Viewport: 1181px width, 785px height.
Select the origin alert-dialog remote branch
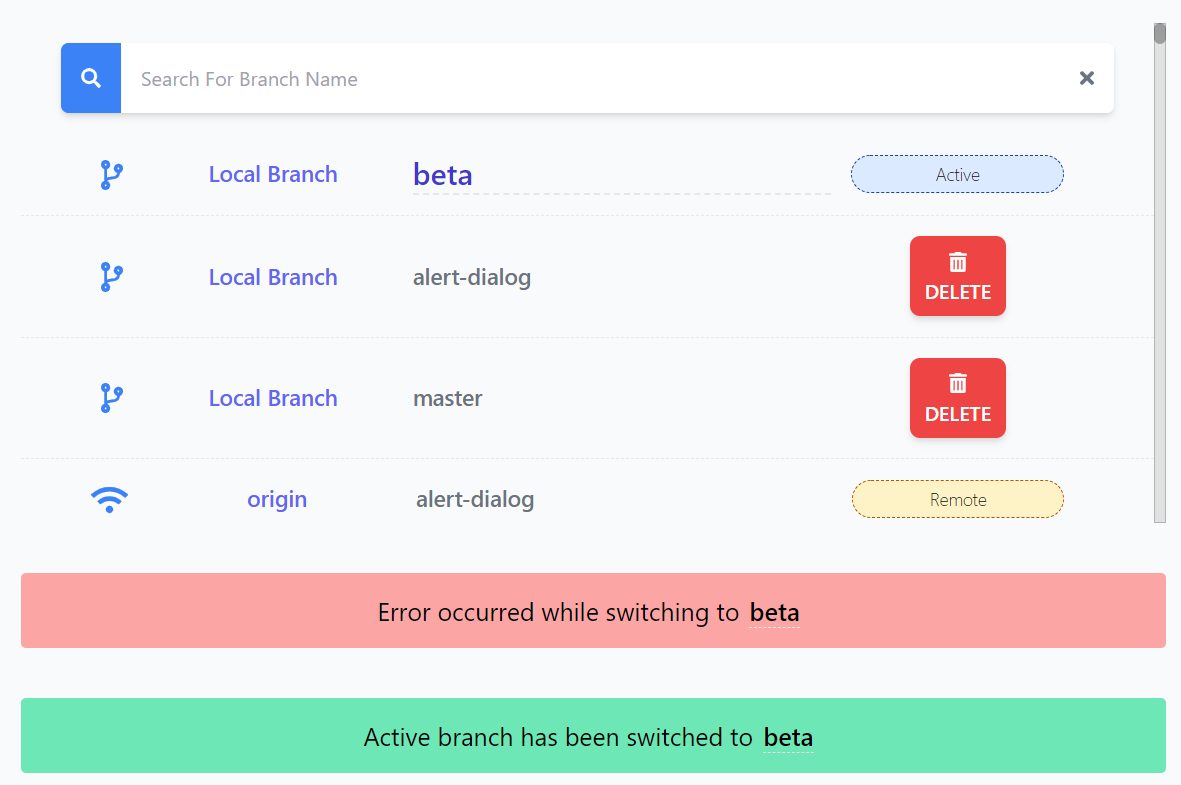pyautogui.click(x=475, y=499)
